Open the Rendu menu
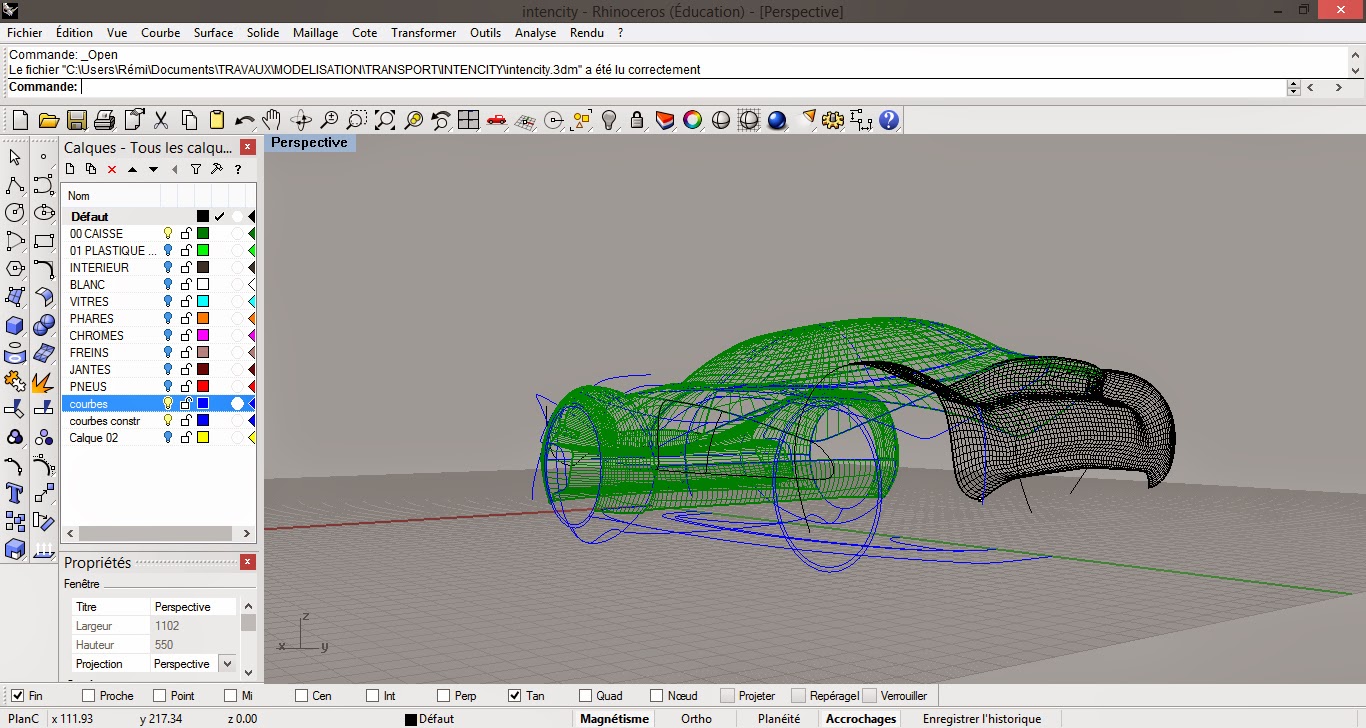Screen dimensions: 1366x728 click(587, 33)
